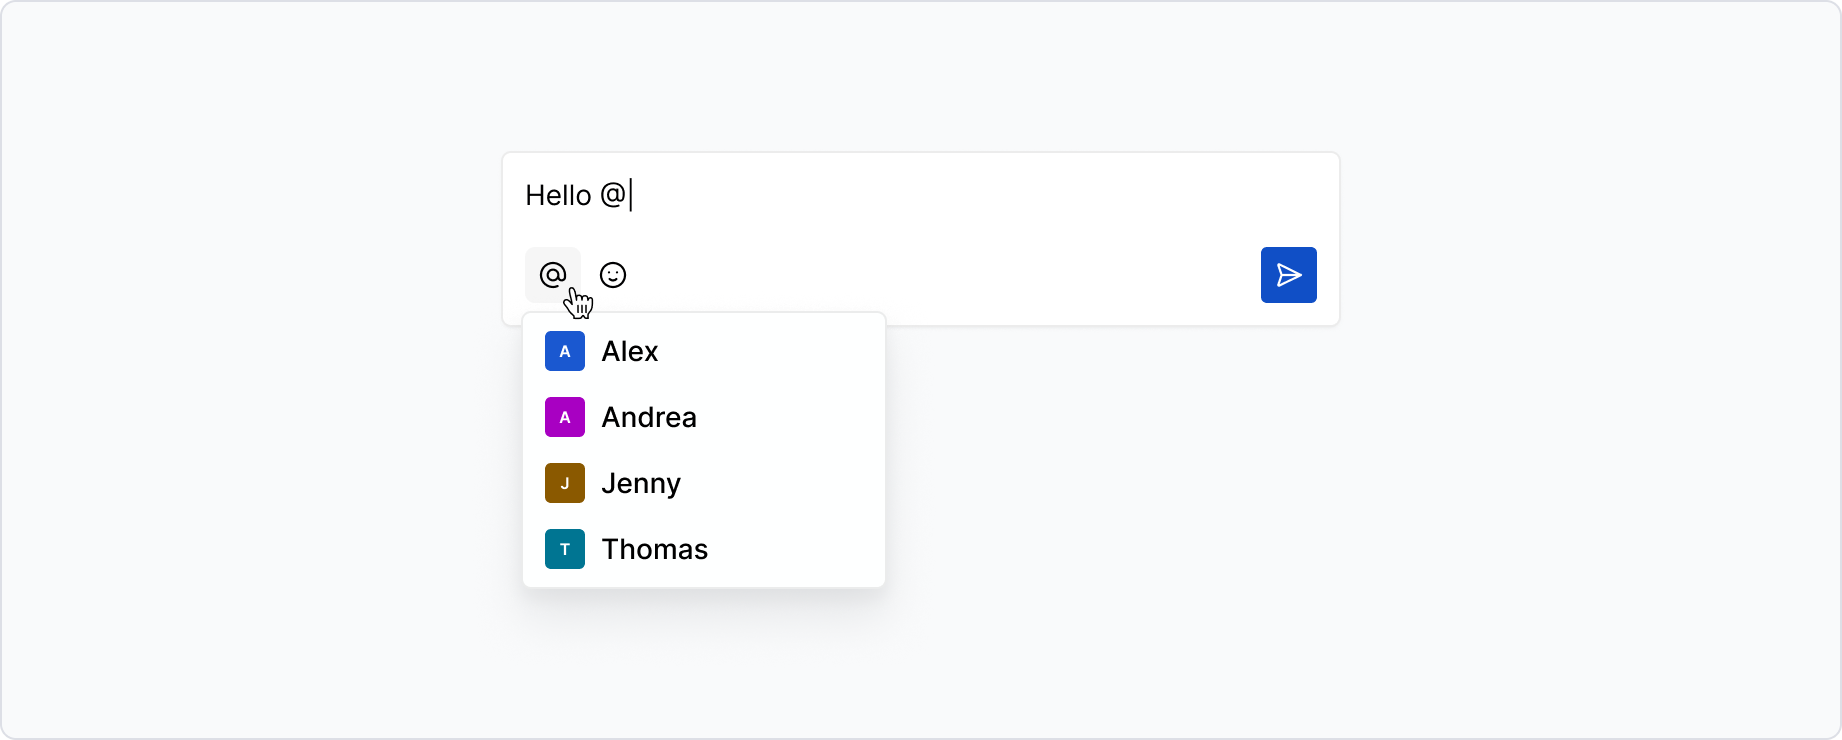1842x740 pixels.
Task: Choose Jenny from the mention dropdown
Action: click(641, 483)
